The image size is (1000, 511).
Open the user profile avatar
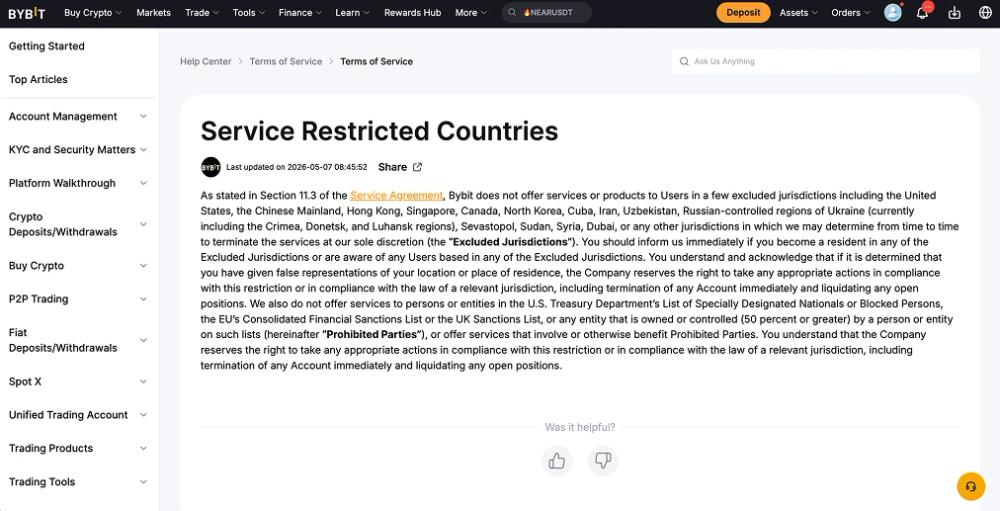[893, 13]
